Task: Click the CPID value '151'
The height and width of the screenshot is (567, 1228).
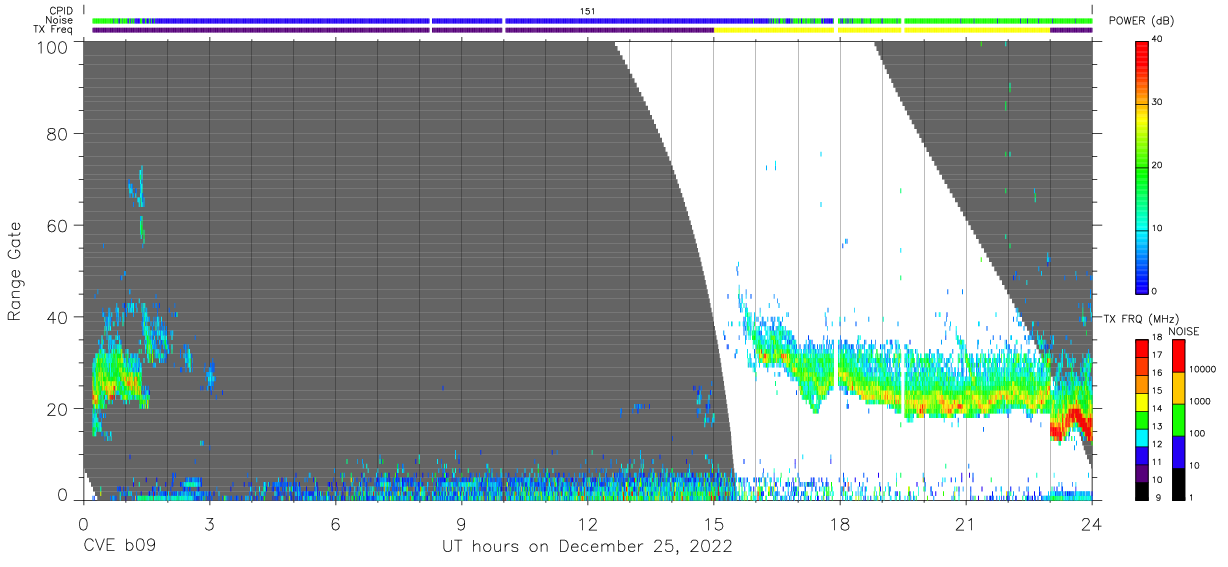Action: 588,10
